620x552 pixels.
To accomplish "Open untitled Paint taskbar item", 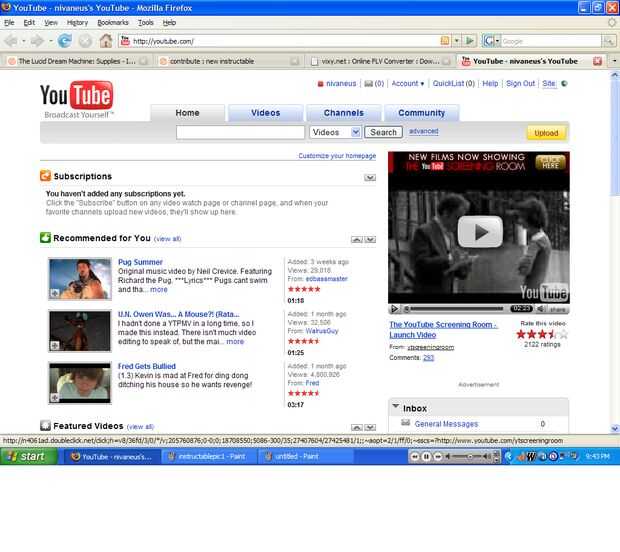I will [x=304, y=456].
